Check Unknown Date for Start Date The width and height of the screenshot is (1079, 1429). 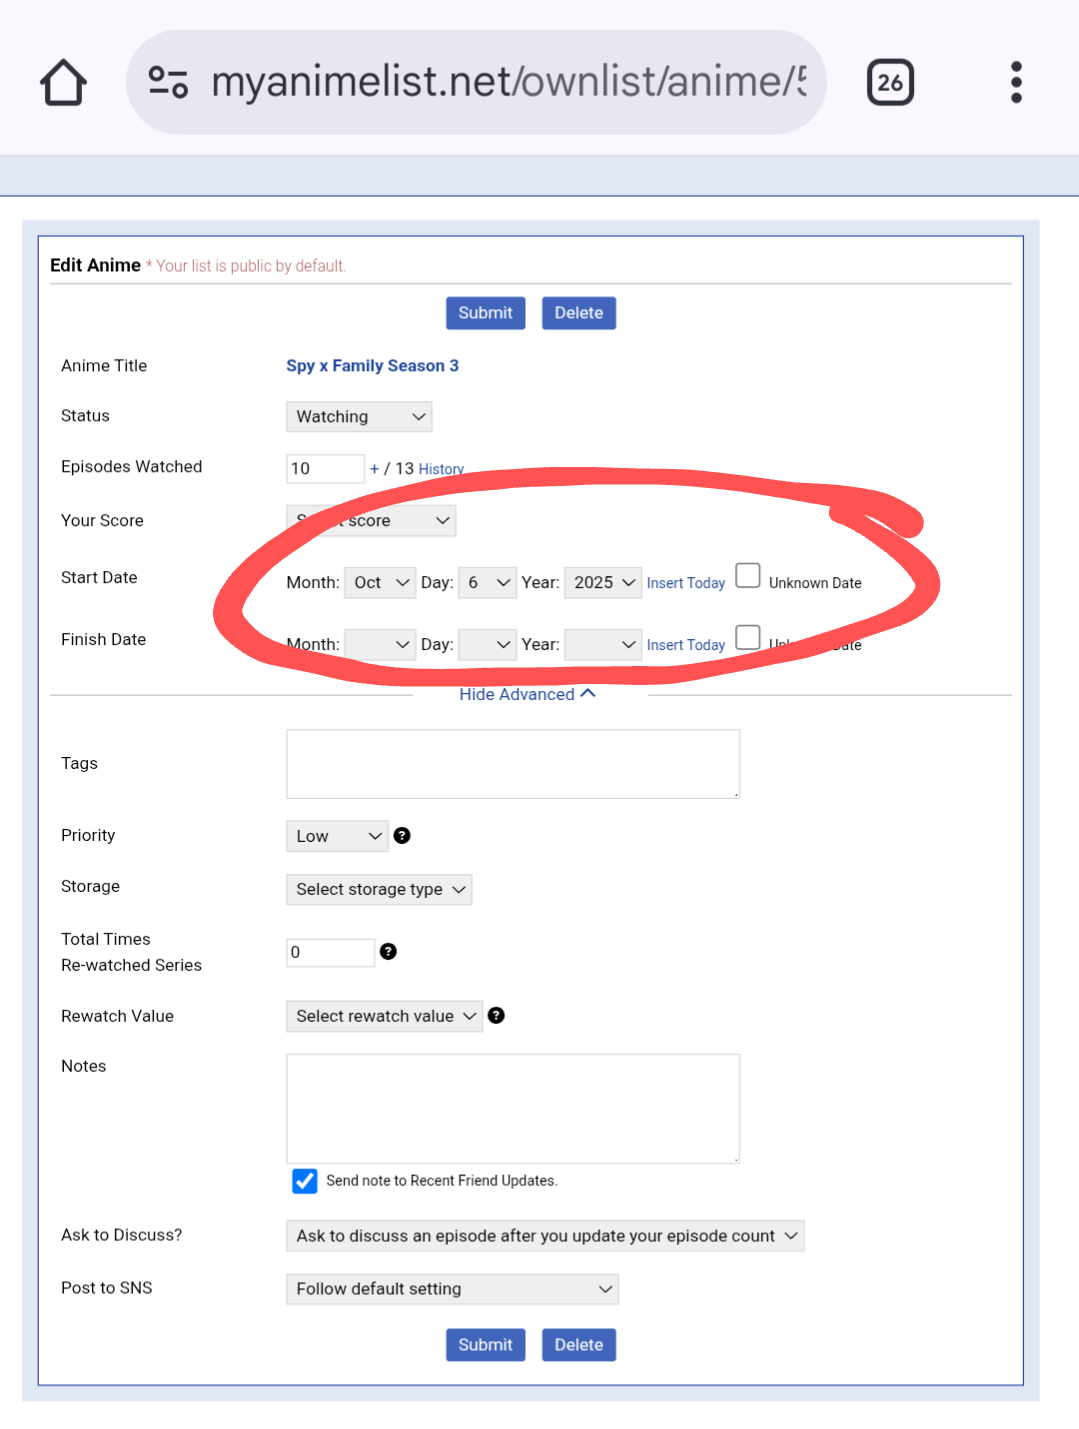(748, 576)
